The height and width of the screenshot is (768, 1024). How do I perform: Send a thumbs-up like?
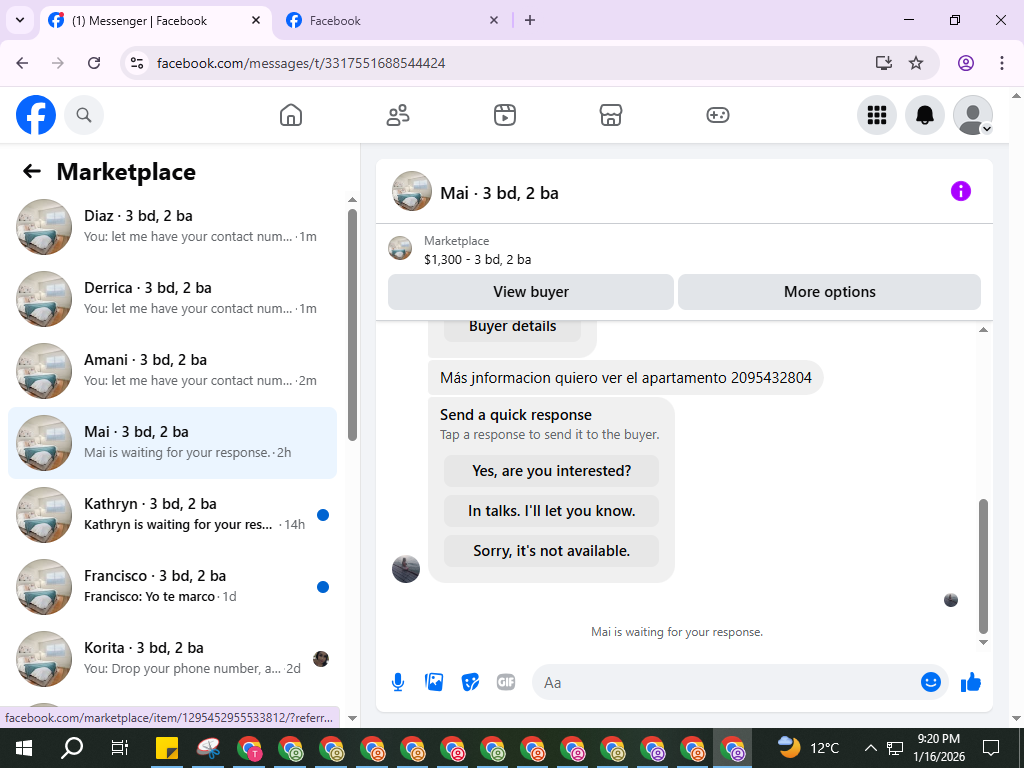coord(971,682)
